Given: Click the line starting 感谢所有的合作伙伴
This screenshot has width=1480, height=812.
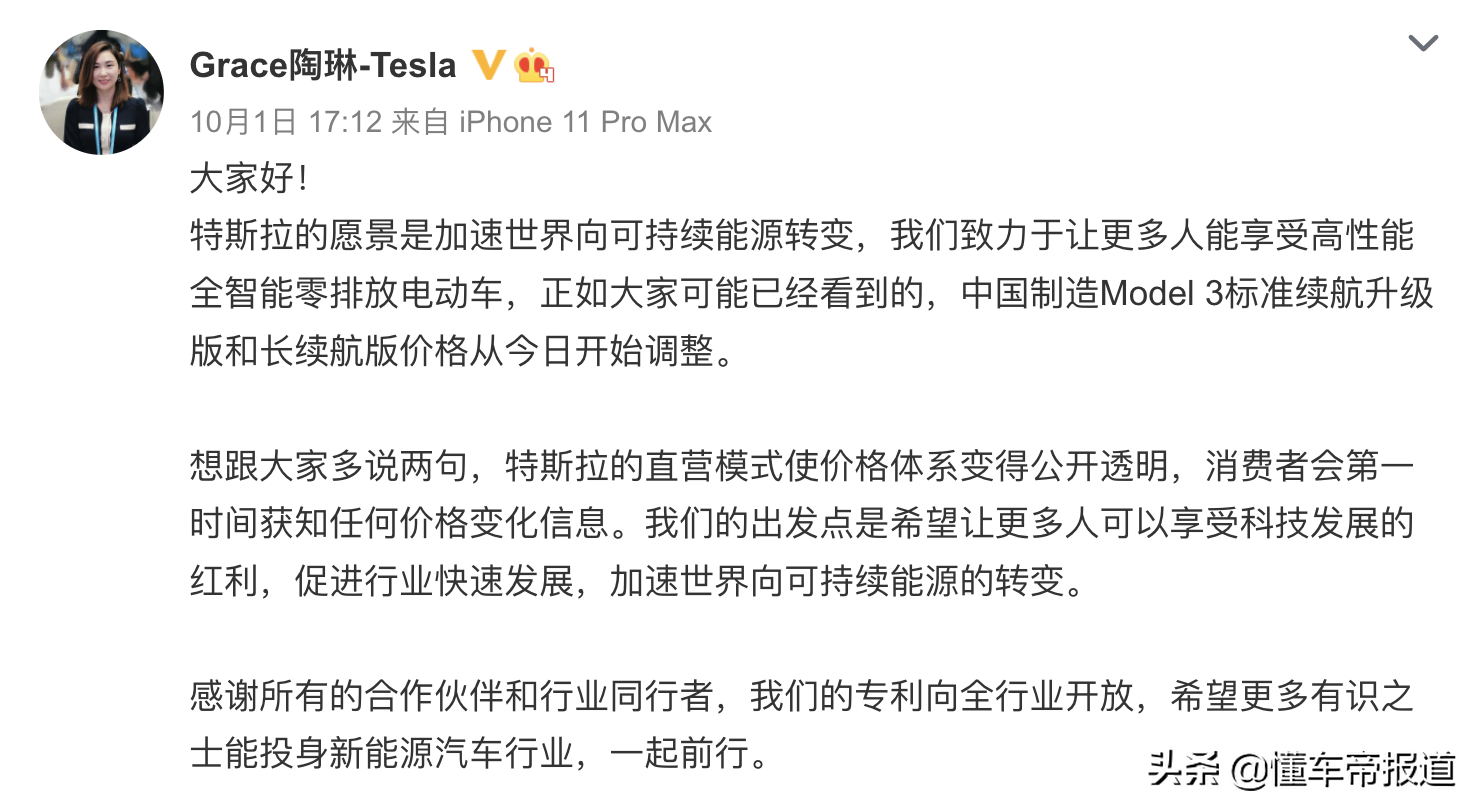Looking at the screenshot, I should [802, 696].
